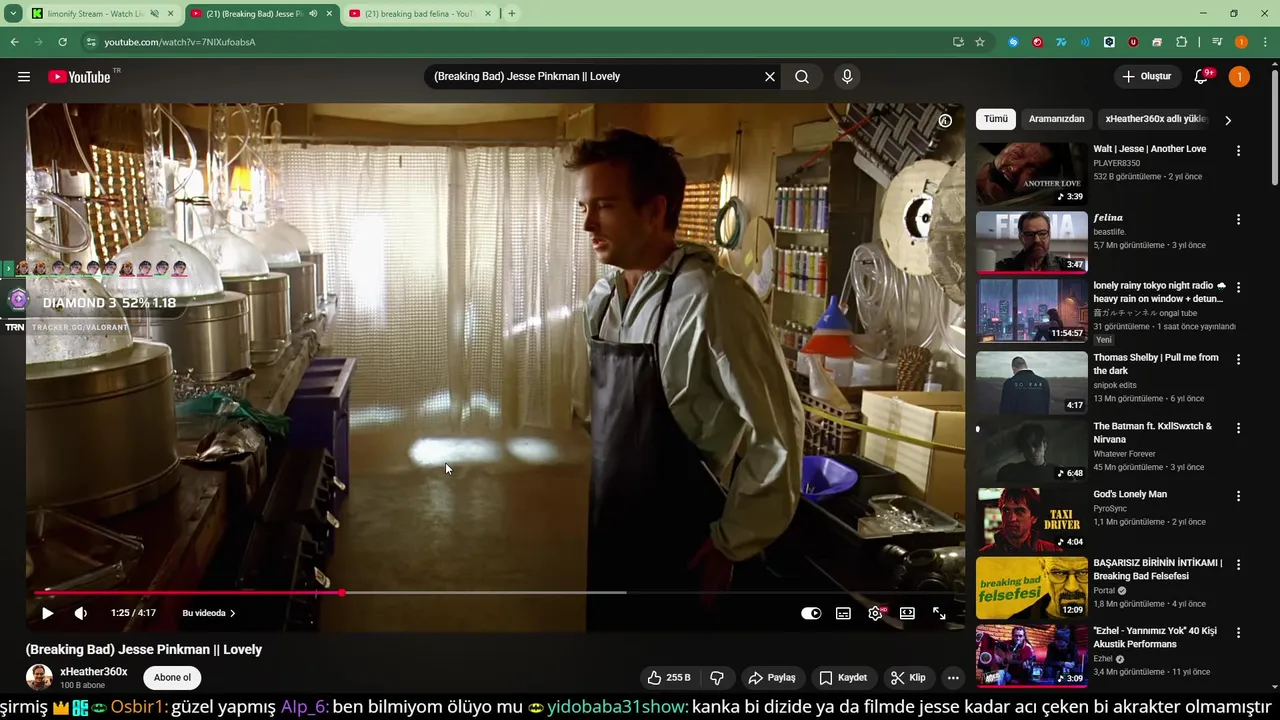Toggle subtitles in the player

pos(843,613)
